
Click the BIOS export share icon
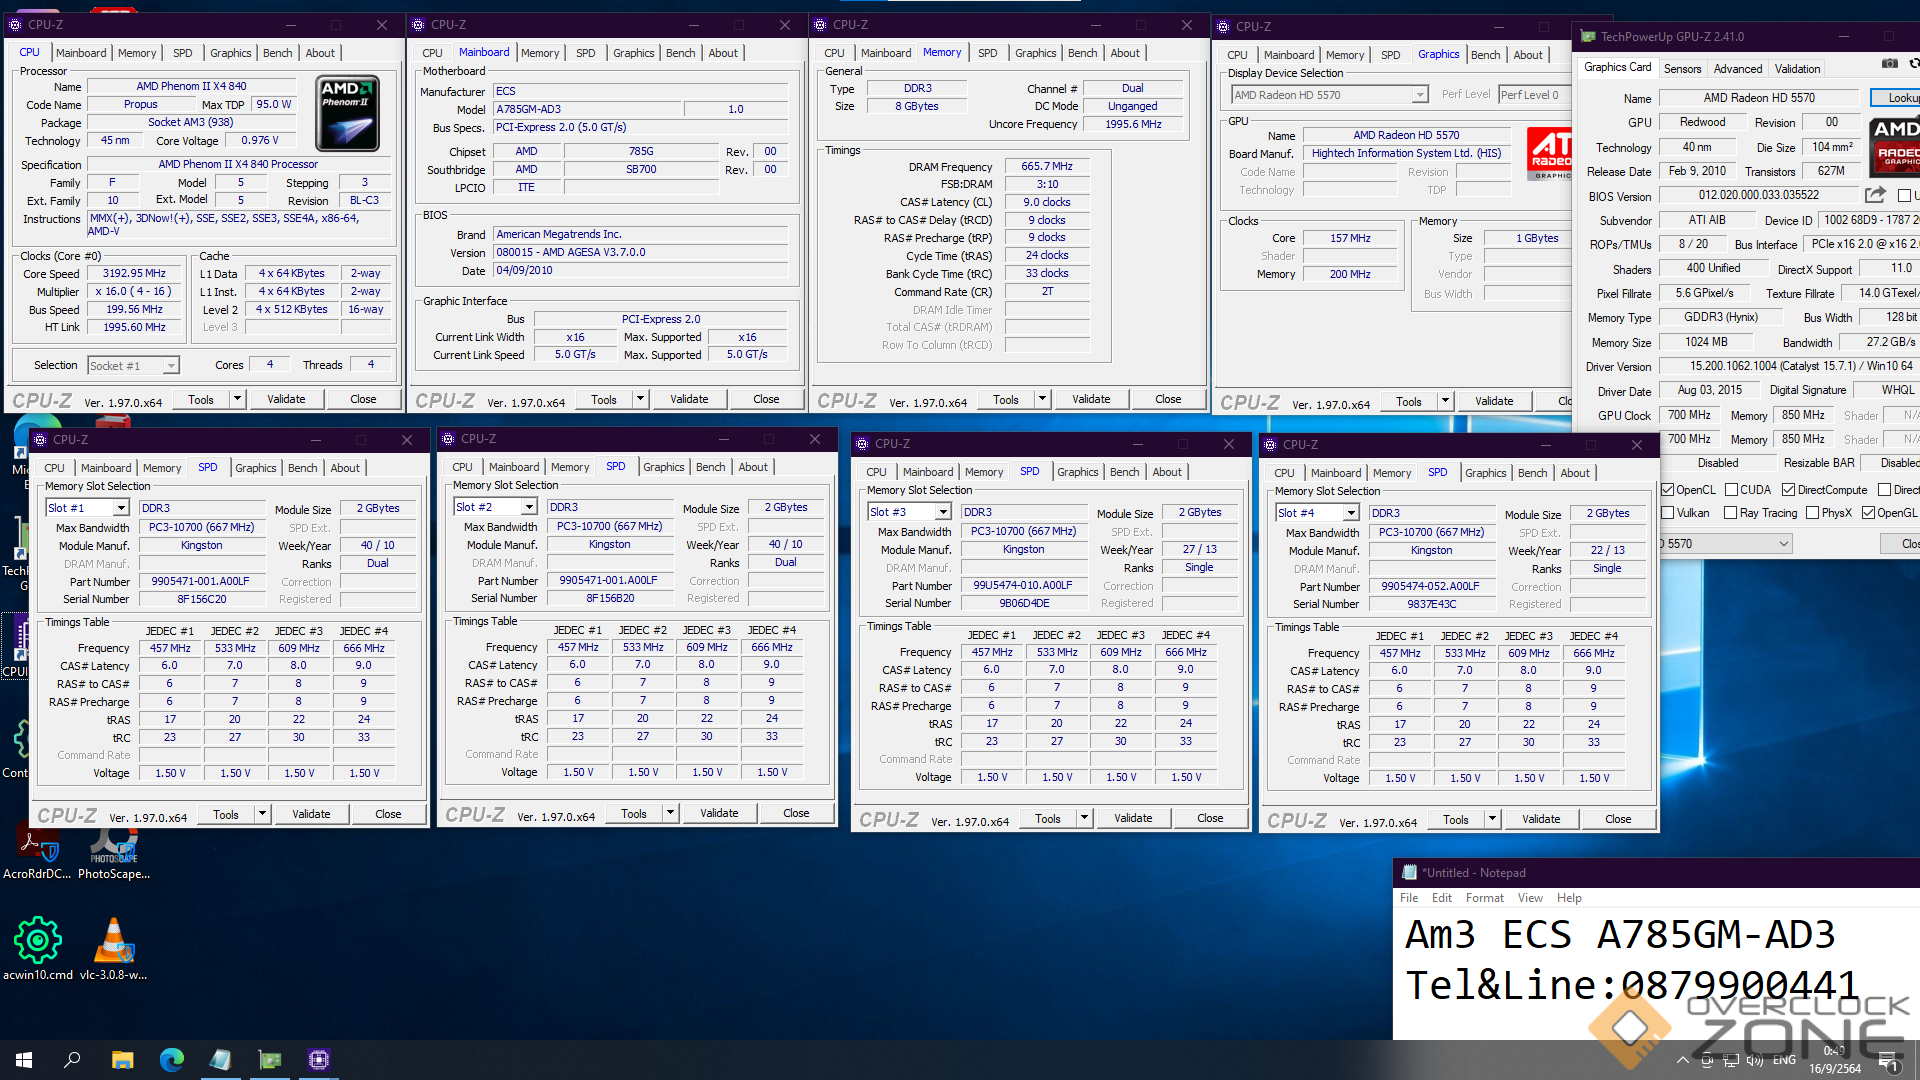pos(1875,195)
